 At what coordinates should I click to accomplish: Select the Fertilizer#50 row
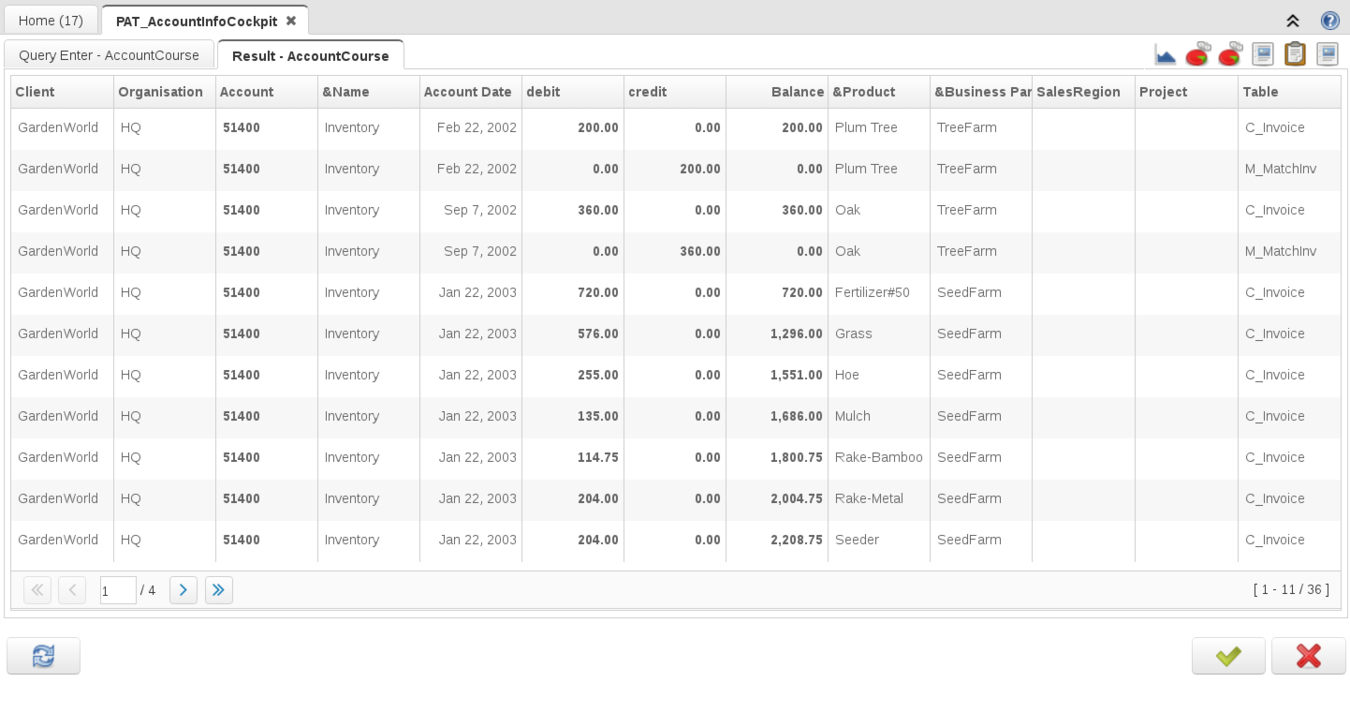coord(872,292)
